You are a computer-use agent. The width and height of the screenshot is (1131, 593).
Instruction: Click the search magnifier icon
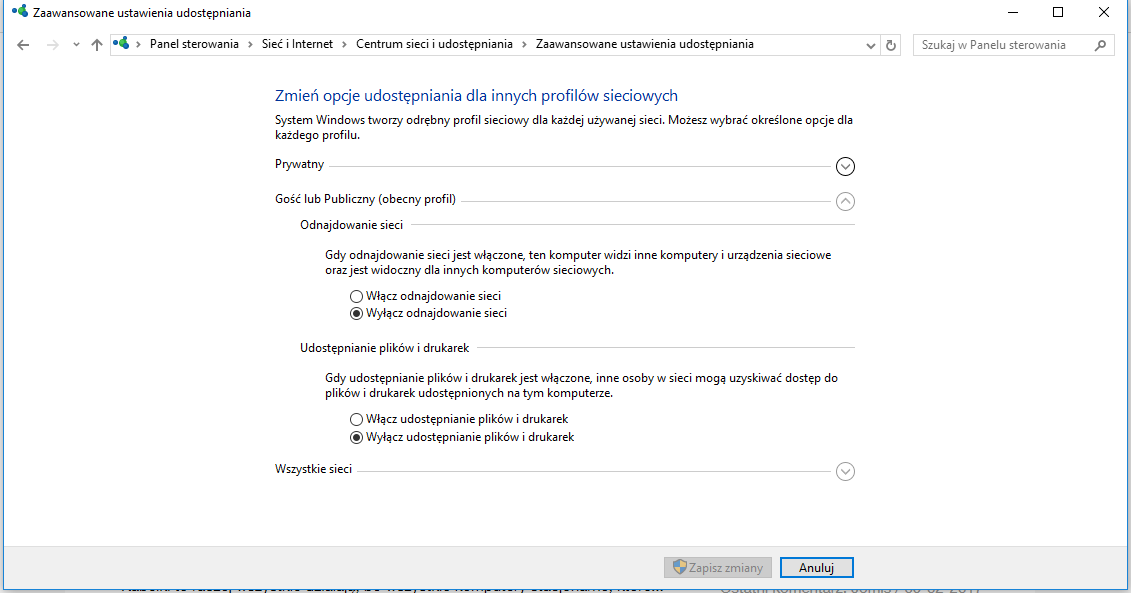pyautogui.click(x=1100, y=45)
